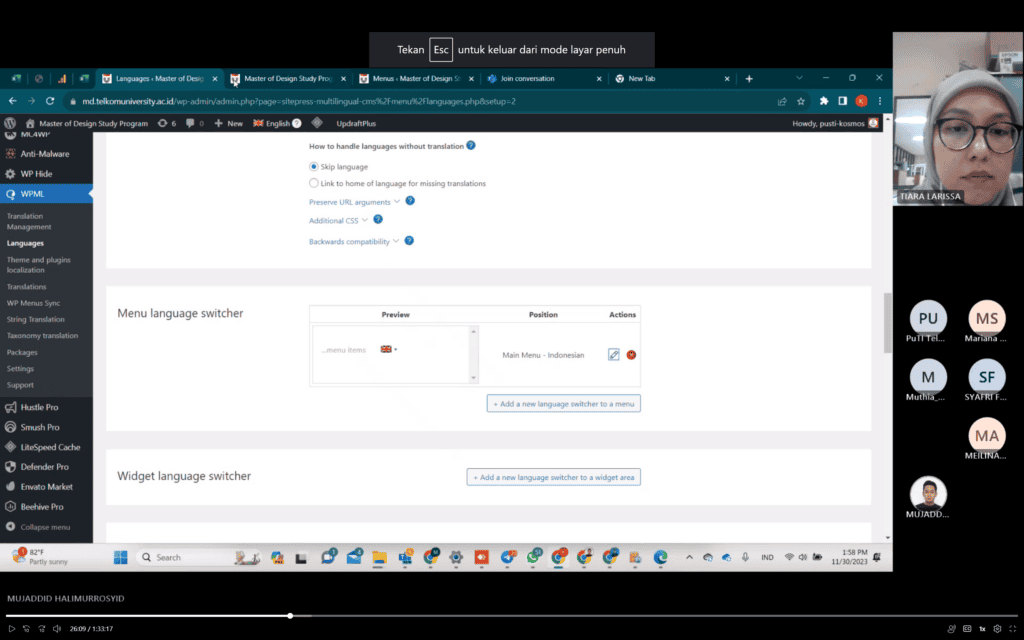This screenshot has height=640, width=1024.
Task: Select Link to home of language option
Action: click(x=313, y=184)
